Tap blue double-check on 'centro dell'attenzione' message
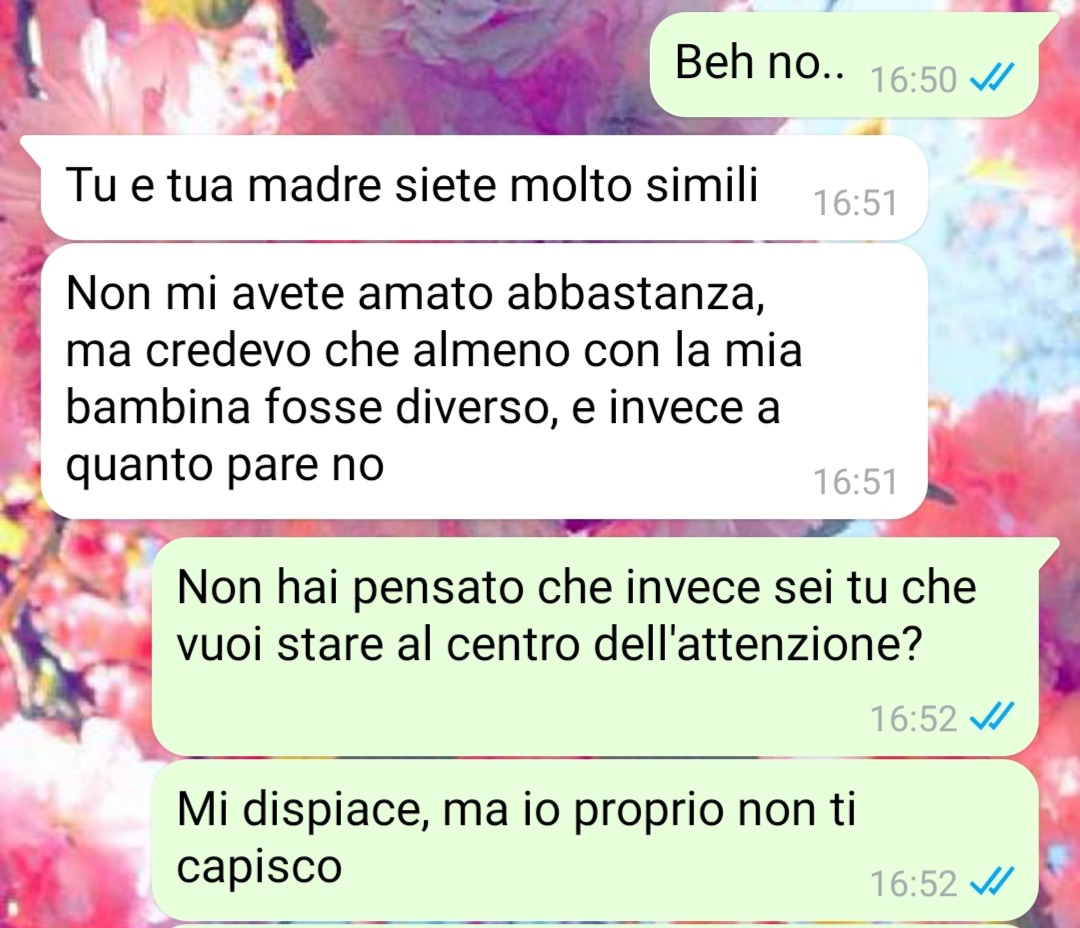The height and width of the screenshot is (928, 1080). coord(991,716)
